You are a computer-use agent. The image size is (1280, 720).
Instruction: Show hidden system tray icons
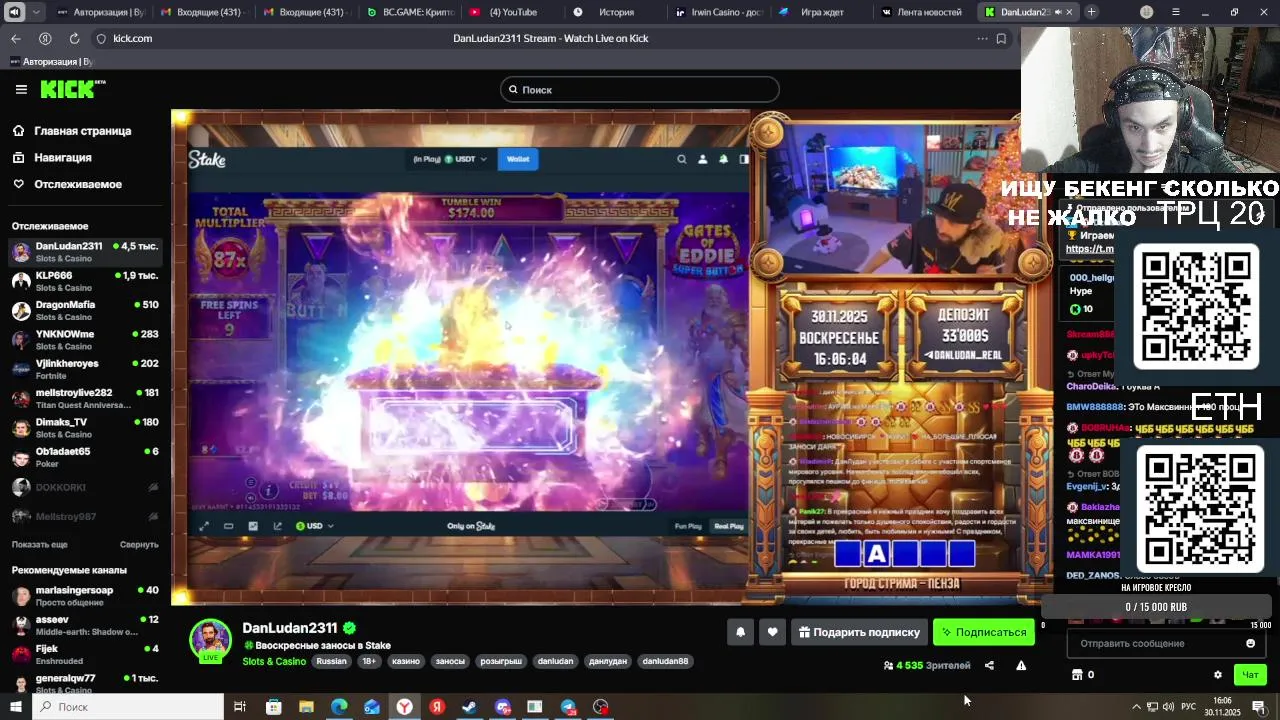point(1136,707)
